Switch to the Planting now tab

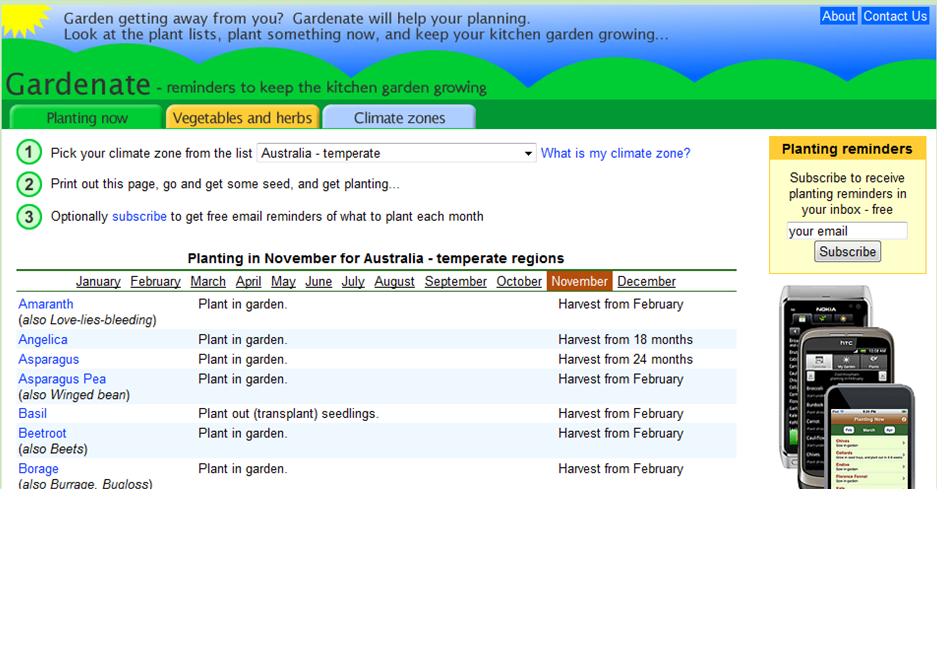[86, 118]
